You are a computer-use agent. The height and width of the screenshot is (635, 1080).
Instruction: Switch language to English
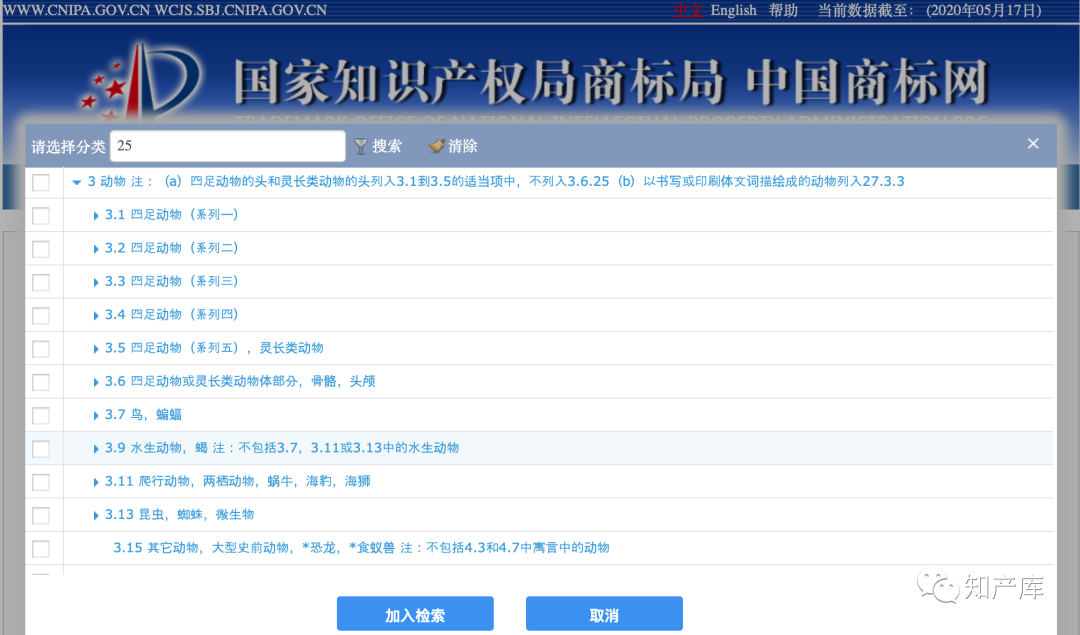pyautogui.click(x=734, y=10)
